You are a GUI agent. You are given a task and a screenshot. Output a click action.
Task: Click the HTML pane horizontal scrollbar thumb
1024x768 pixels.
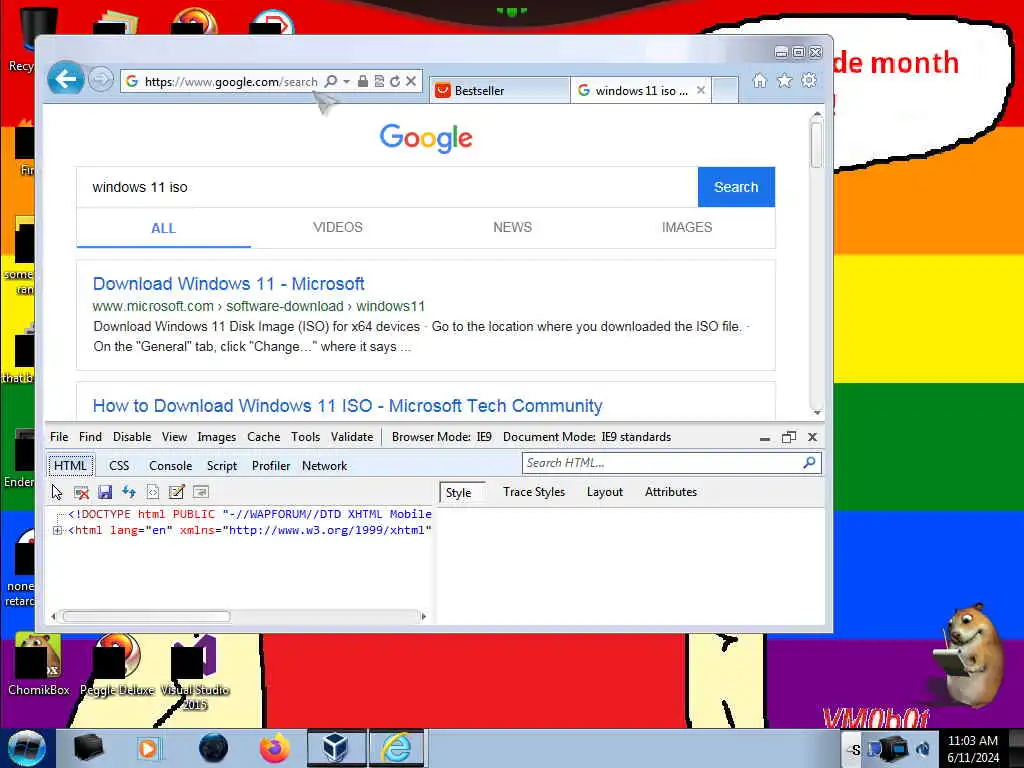[x=146, y=616]
